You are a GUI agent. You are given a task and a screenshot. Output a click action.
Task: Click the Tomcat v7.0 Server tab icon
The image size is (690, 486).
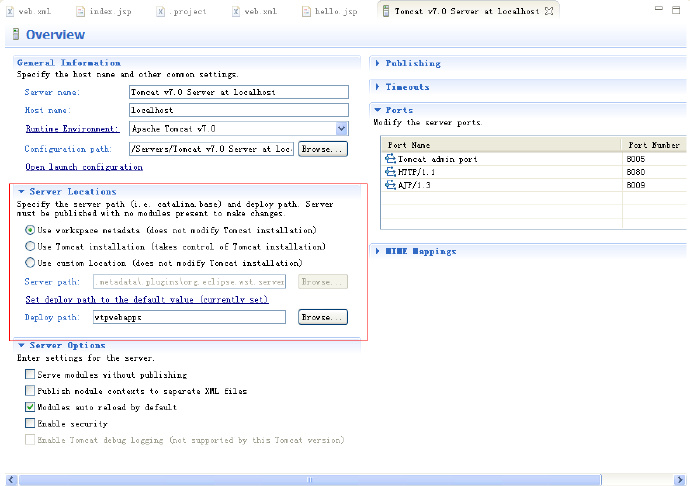click(385, 11)
